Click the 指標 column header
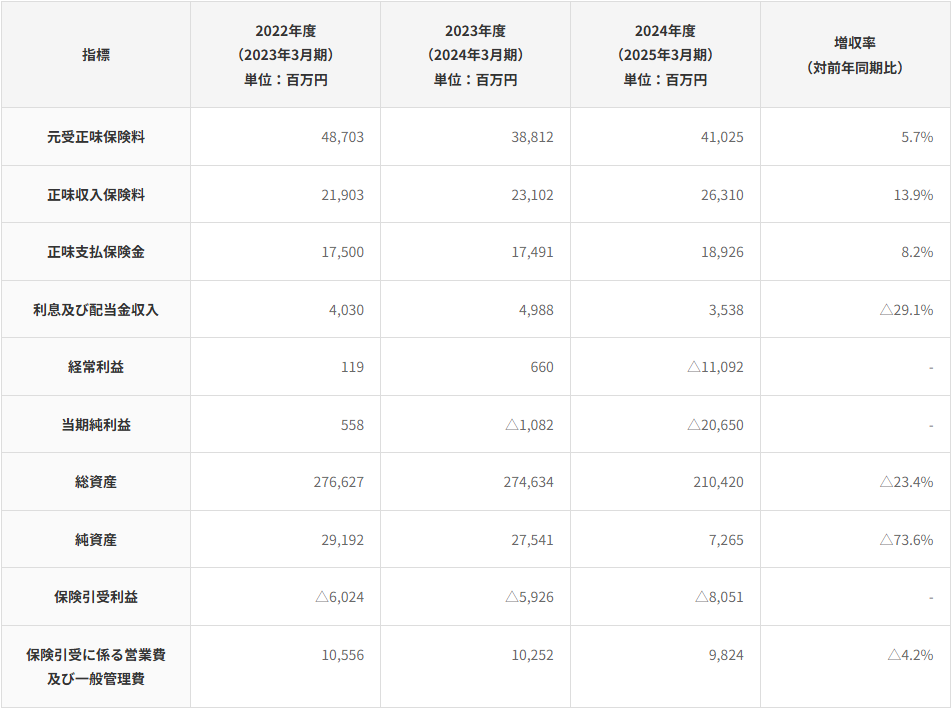952x709 pixels. [x=96, y=55]
